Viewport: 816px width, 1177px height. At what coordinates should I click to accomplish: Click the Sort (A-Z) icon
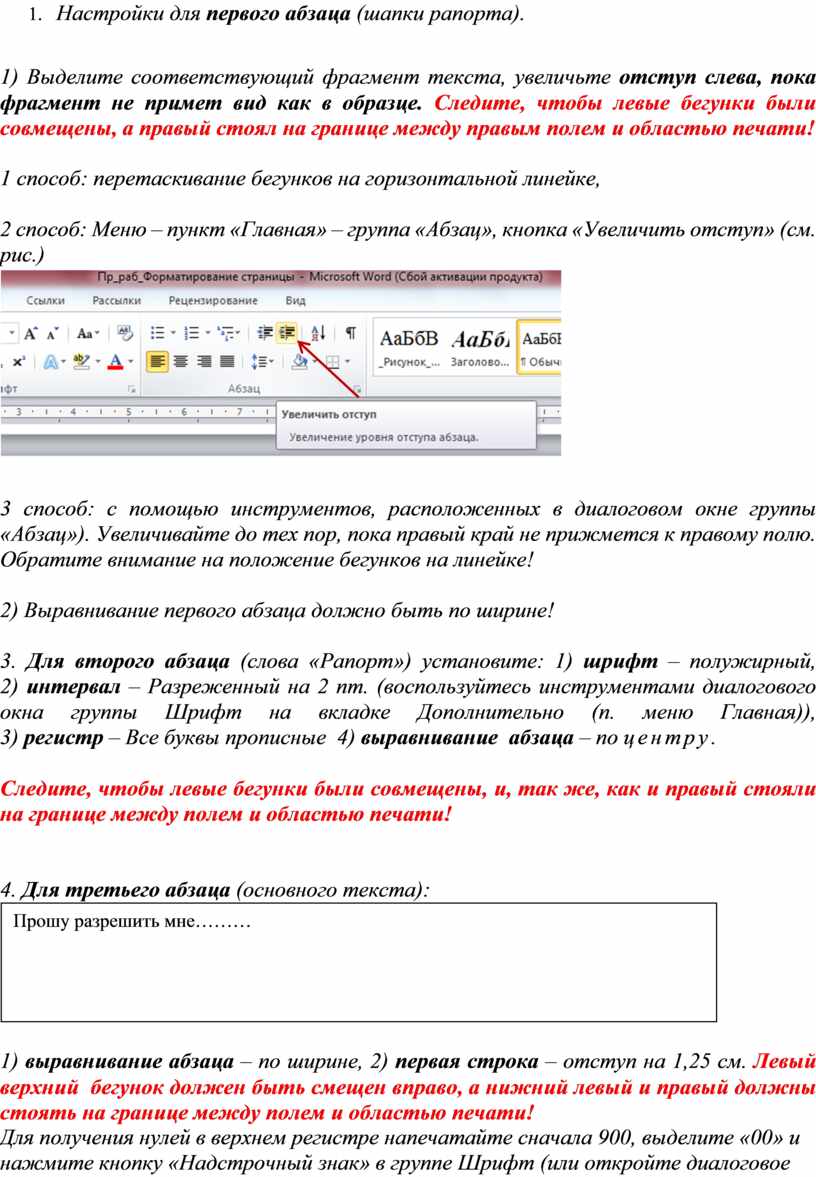[318, 332]
